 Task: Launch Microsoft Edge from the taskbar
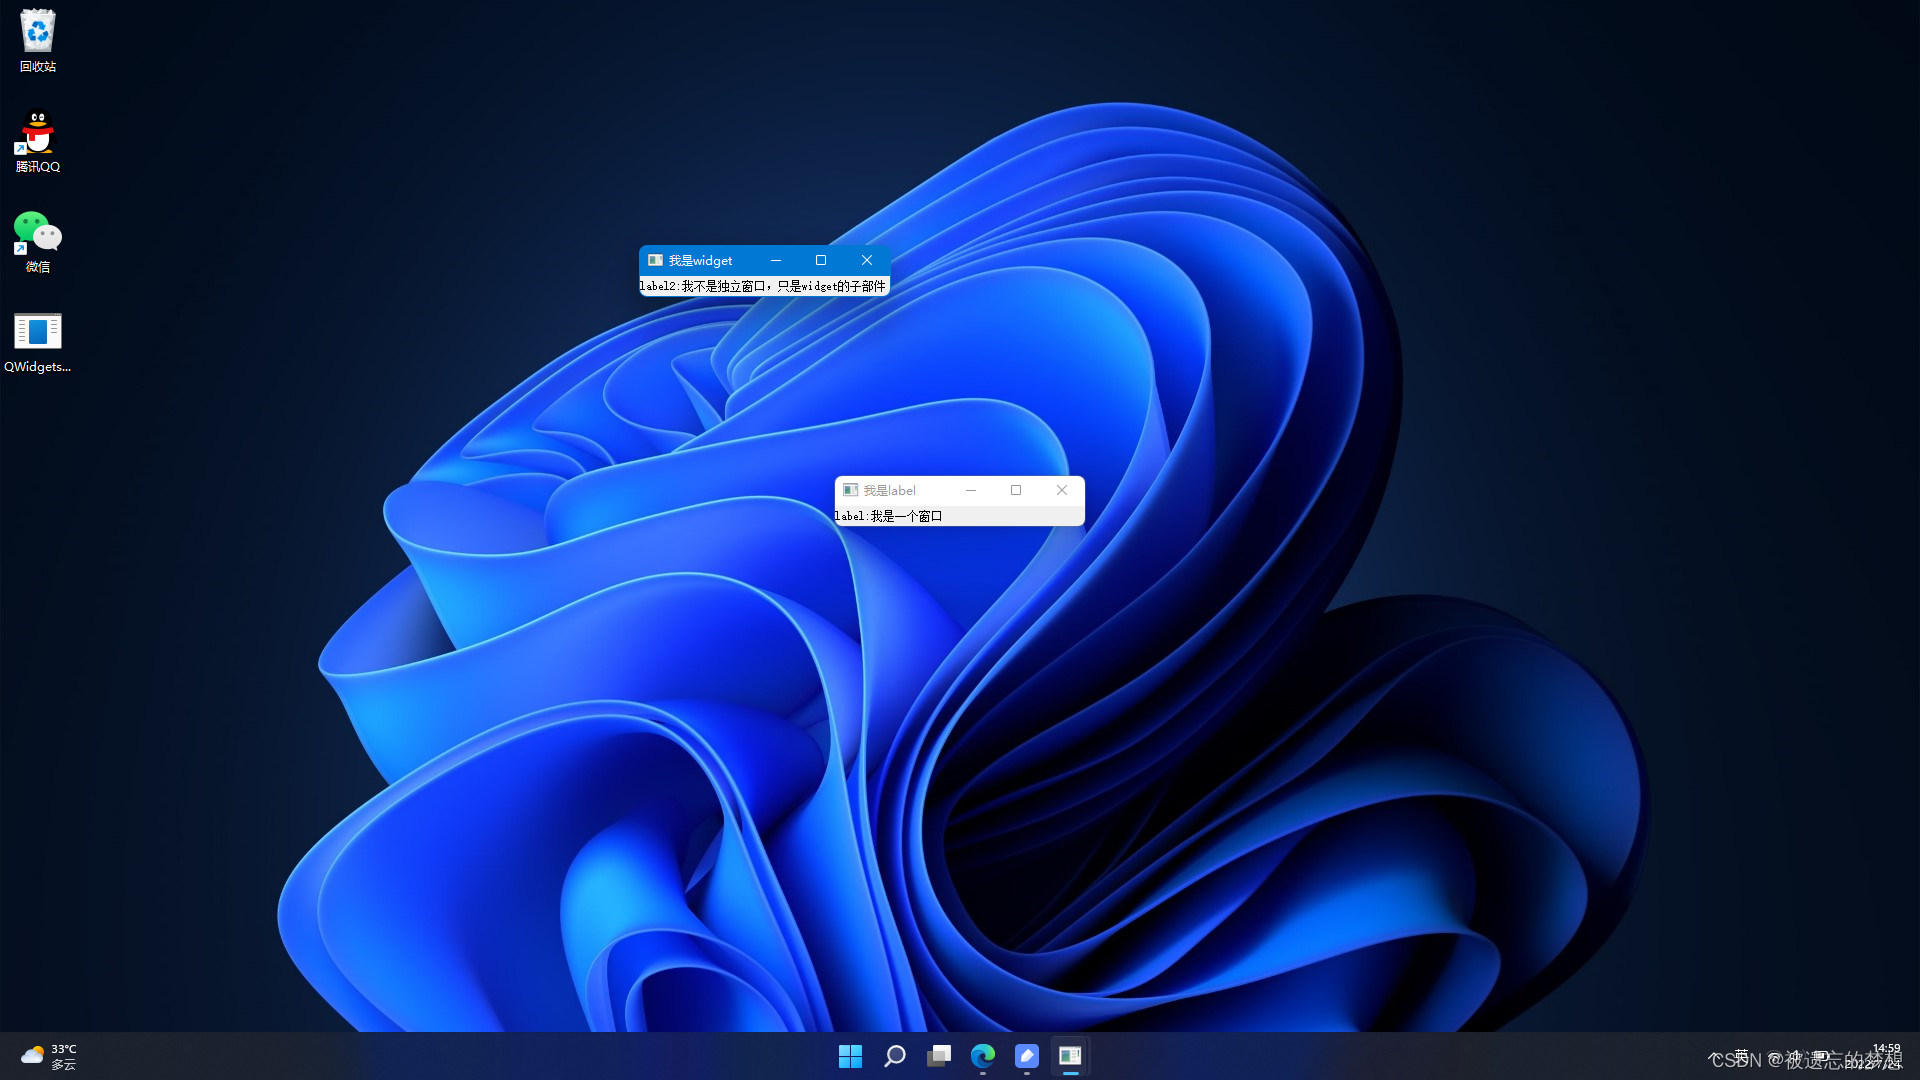983,1056
